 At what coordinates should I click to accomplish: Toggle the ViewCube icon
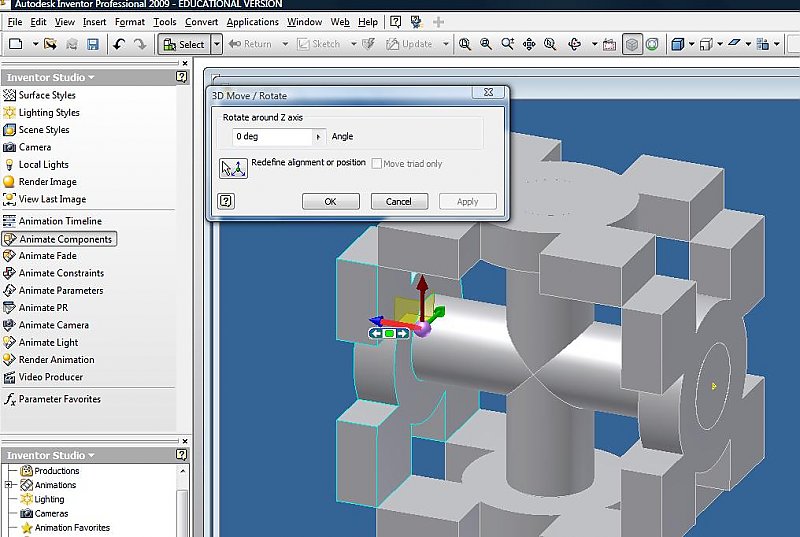click(x=632, y=44)
